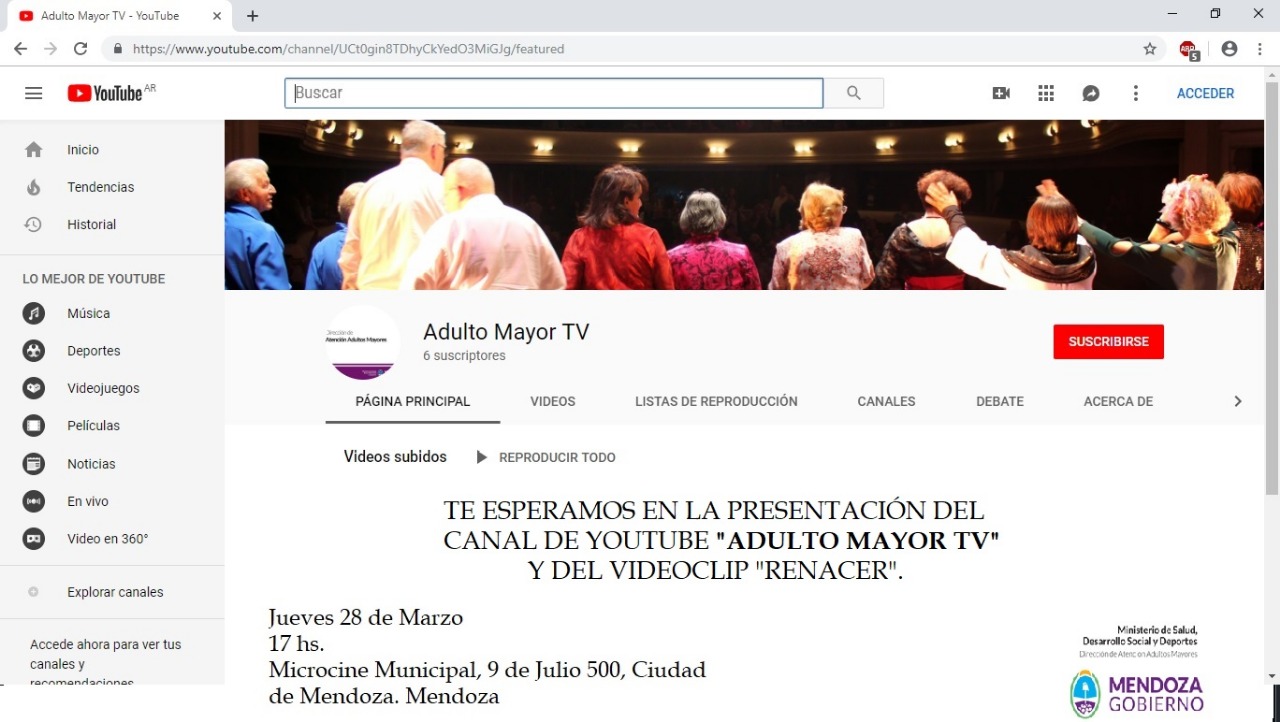Switch to the CANALES tab

pos(886,401)
